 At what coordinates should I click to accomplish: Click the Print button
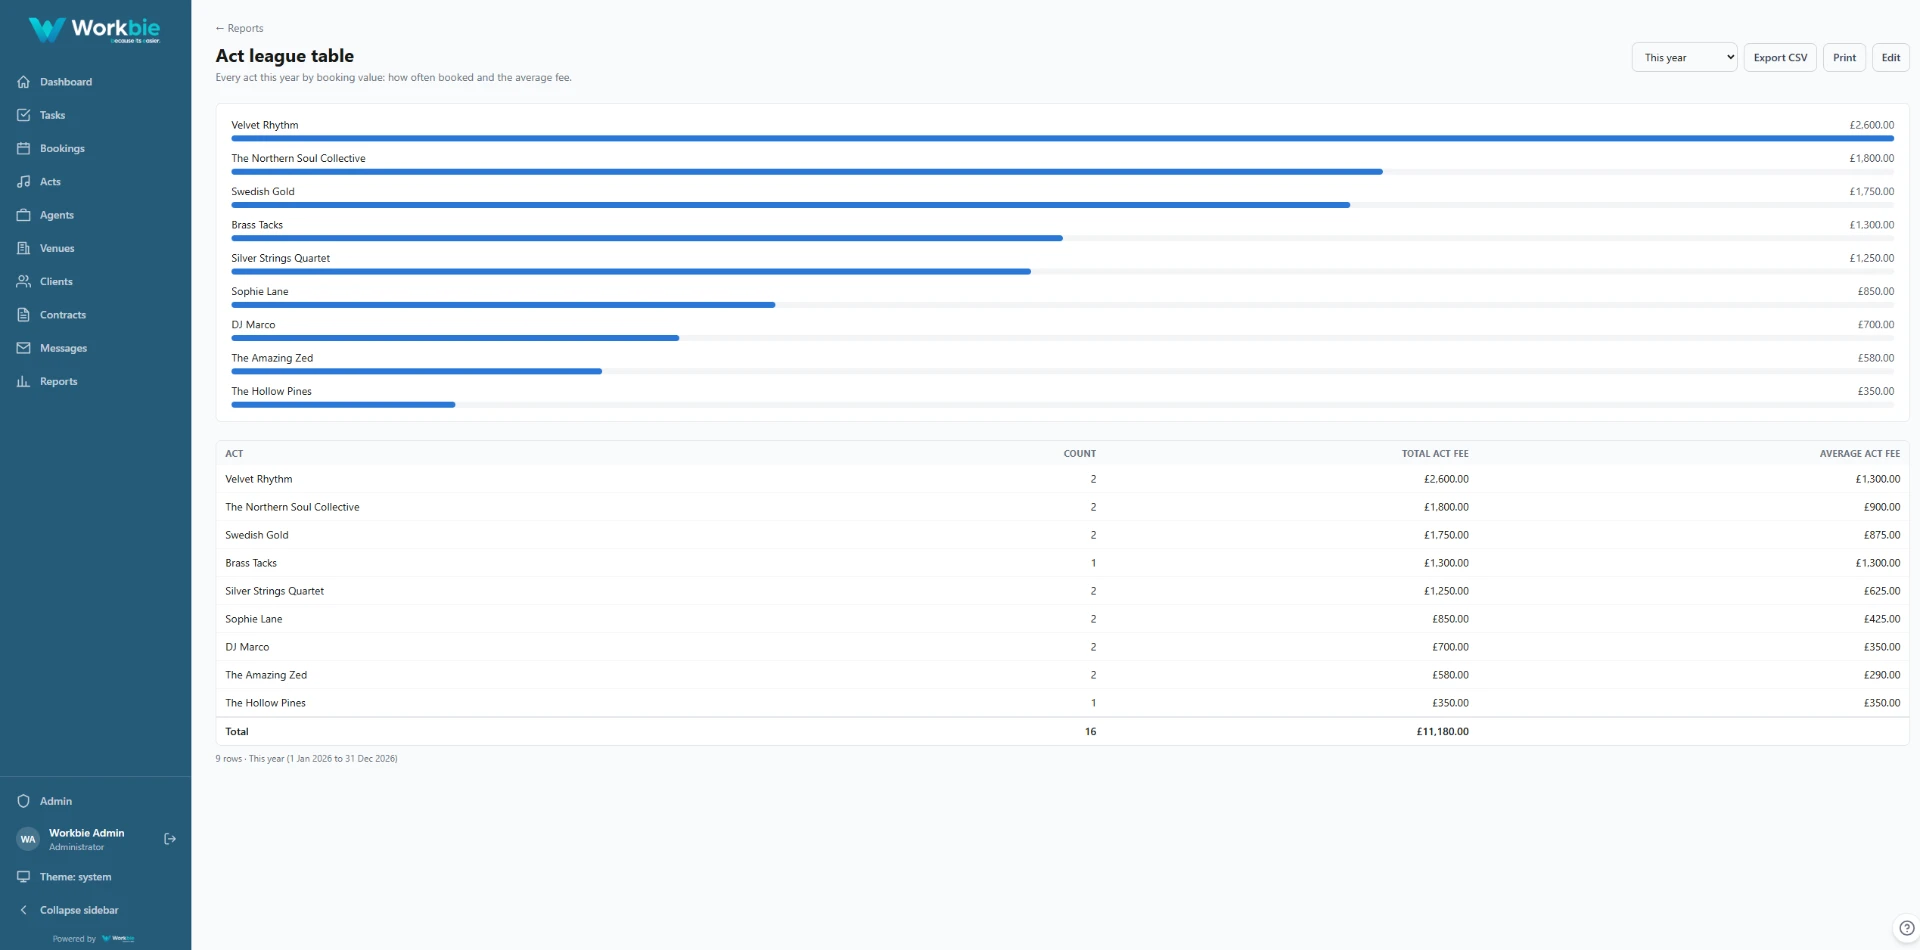point(1844,57)
